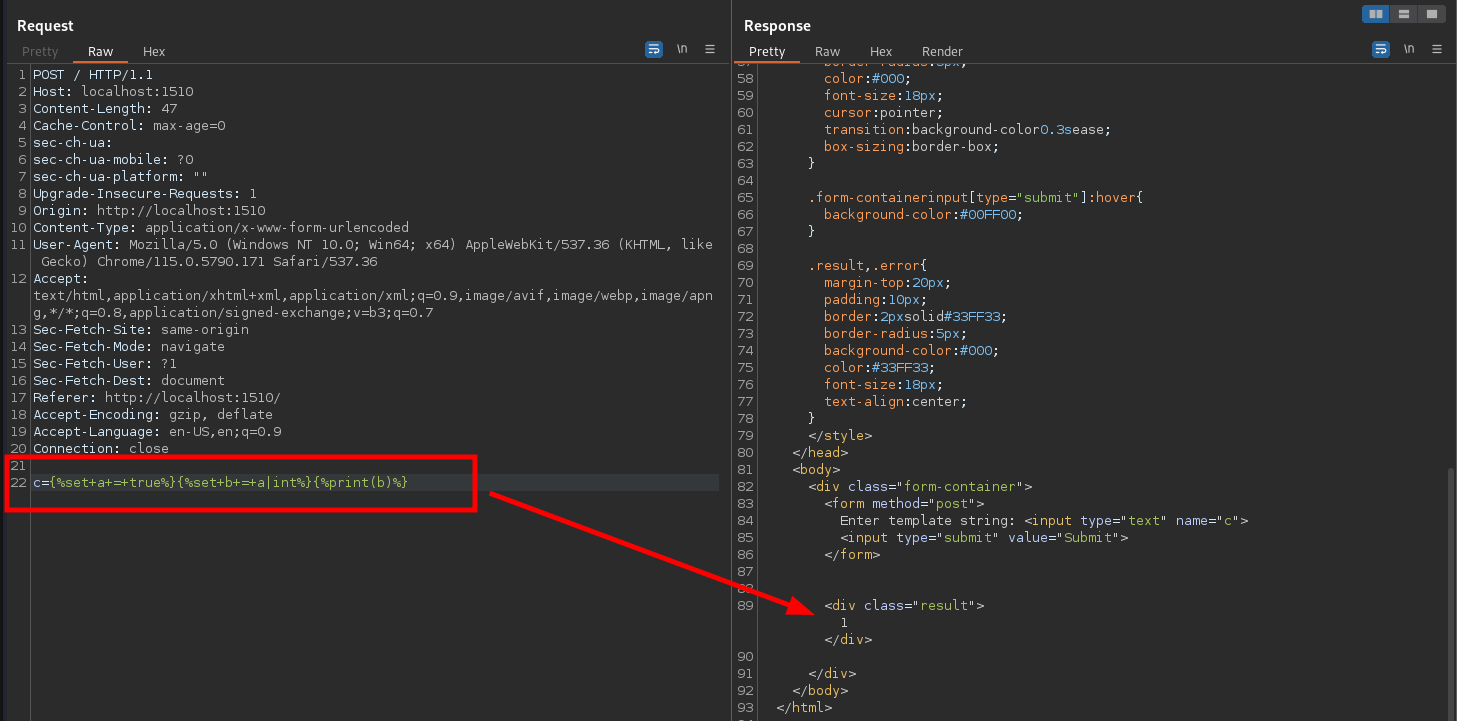Click the 'Connection: close' header line

101,448
